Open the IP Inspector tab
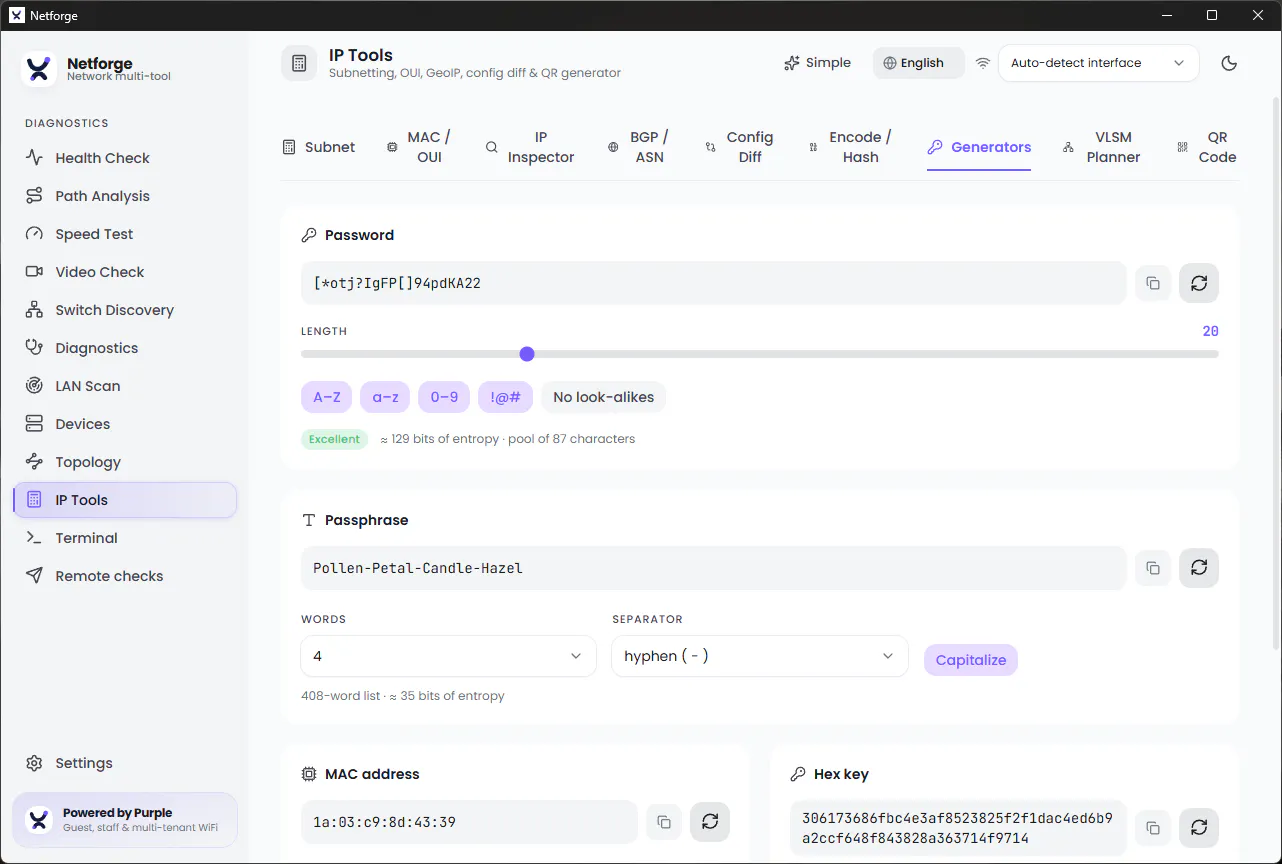1282x864 pixels. click(x=530, y=147)
